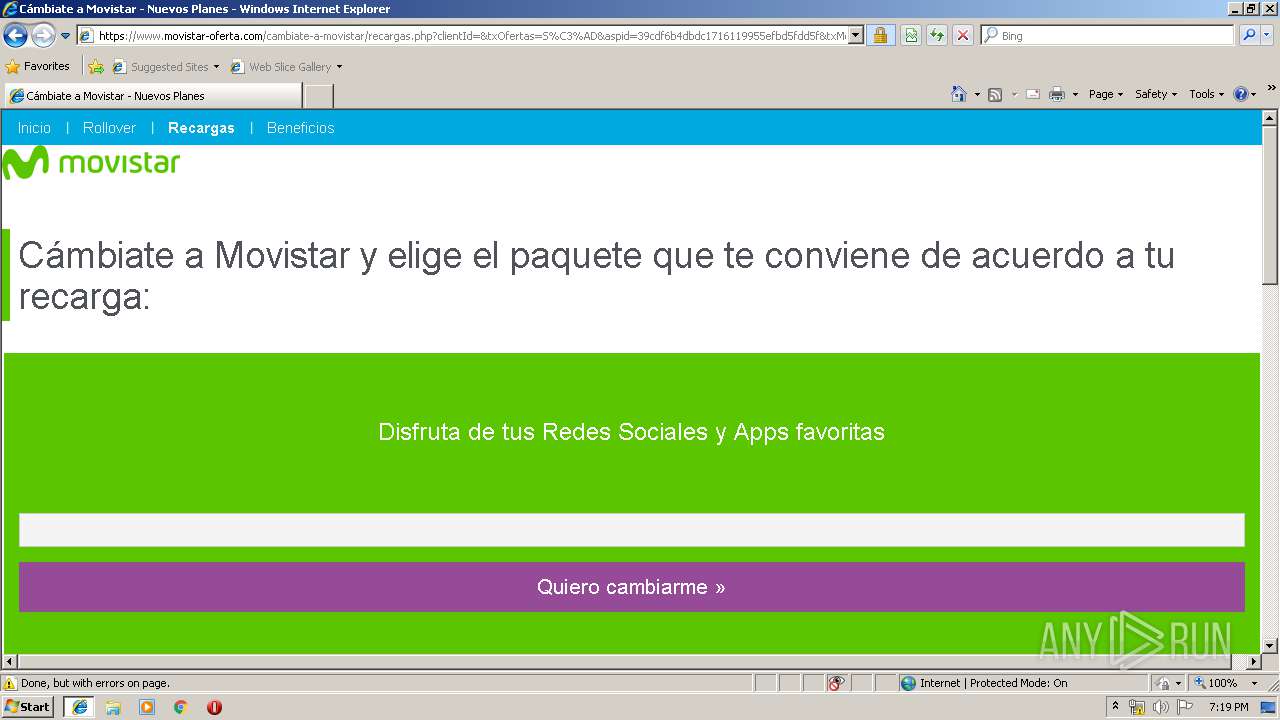Click the 7:19 PM clock

(x=1228, y=707)
